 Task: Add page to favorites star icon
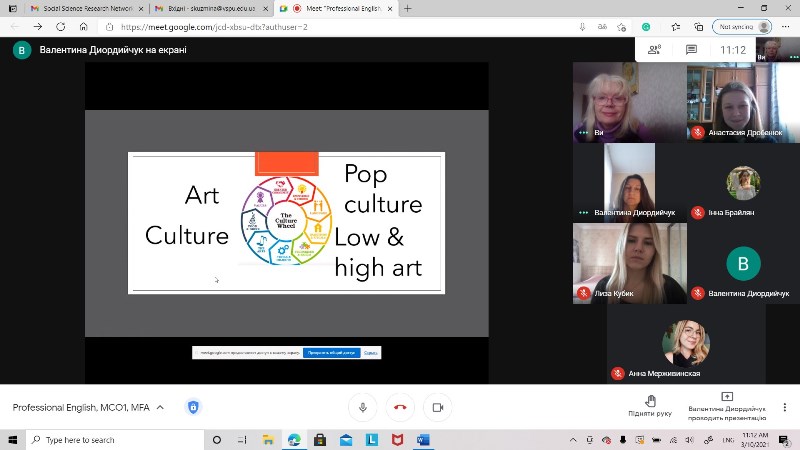coord(621,27)
